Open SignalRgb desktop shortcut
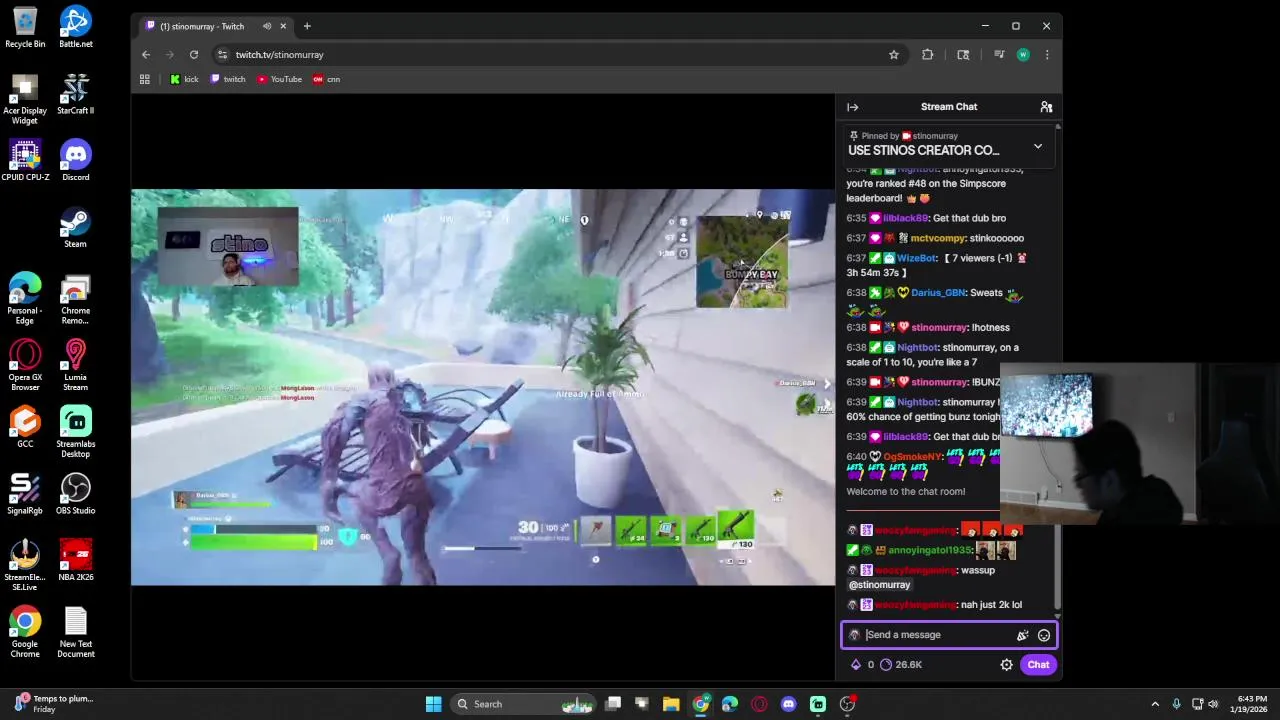Viewport: 1280px width, 720px height. coord(25,494)
